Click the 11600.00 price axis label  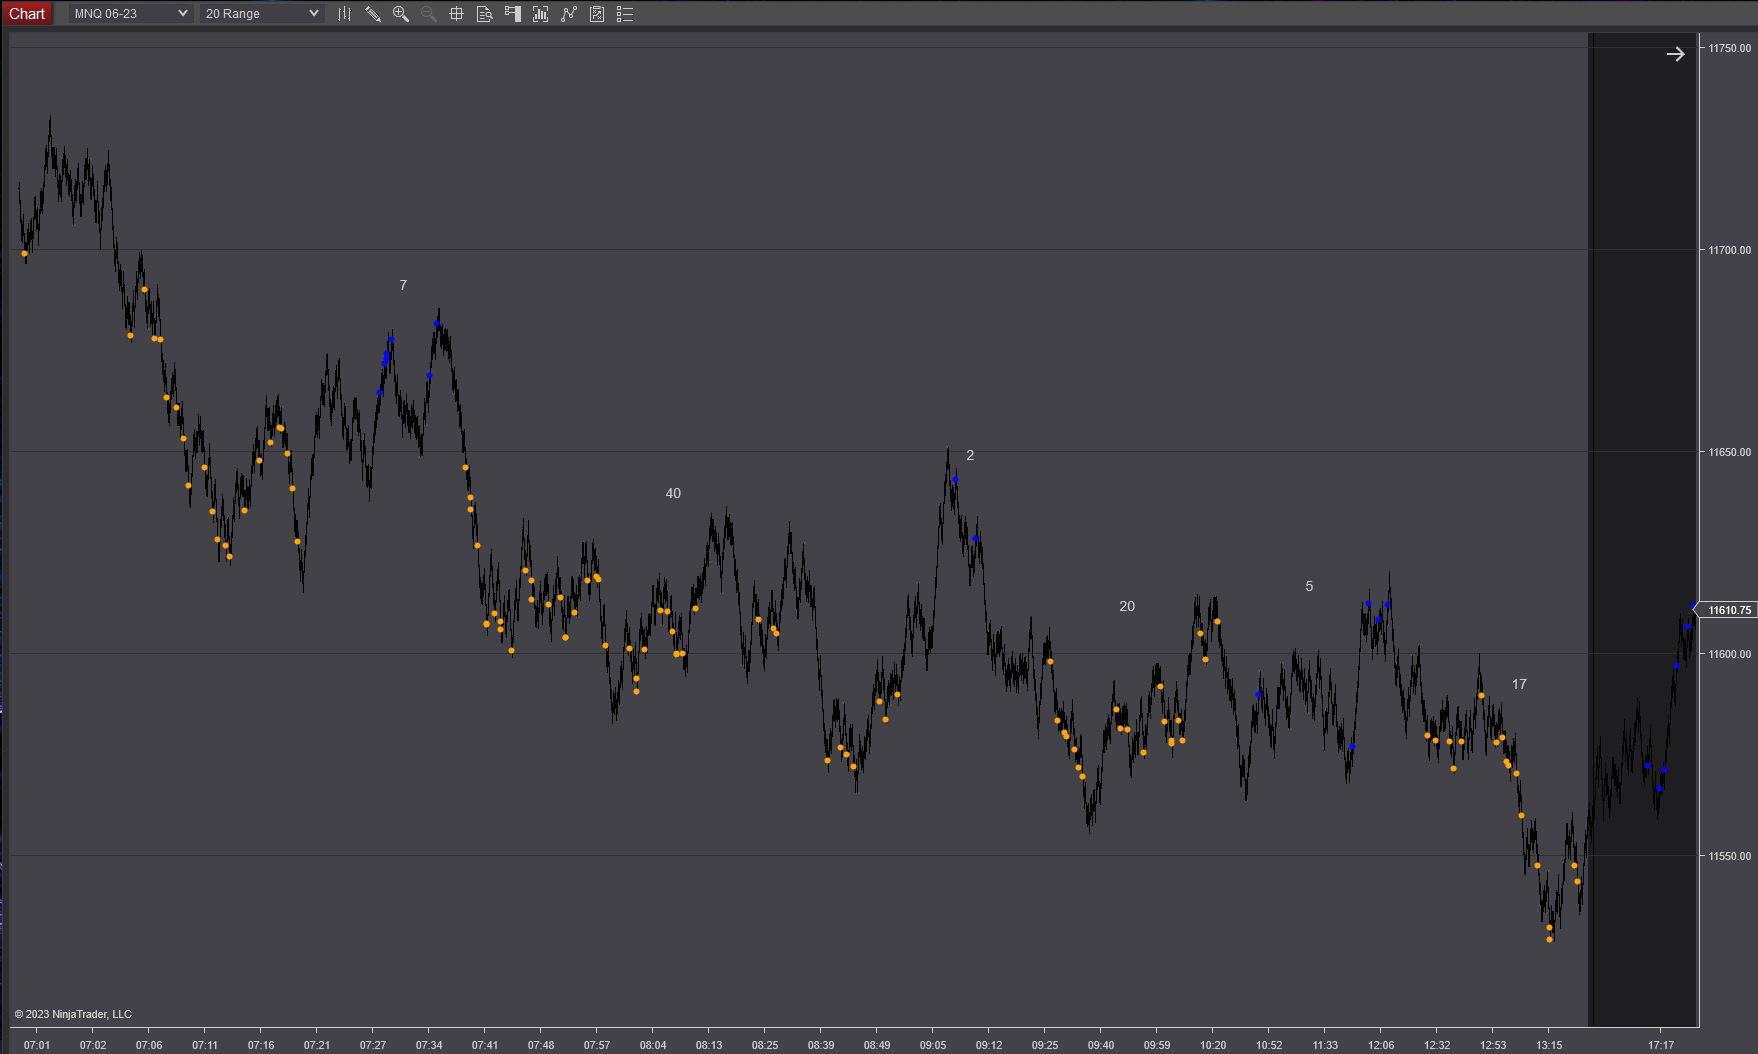[x=1730, y=654]
